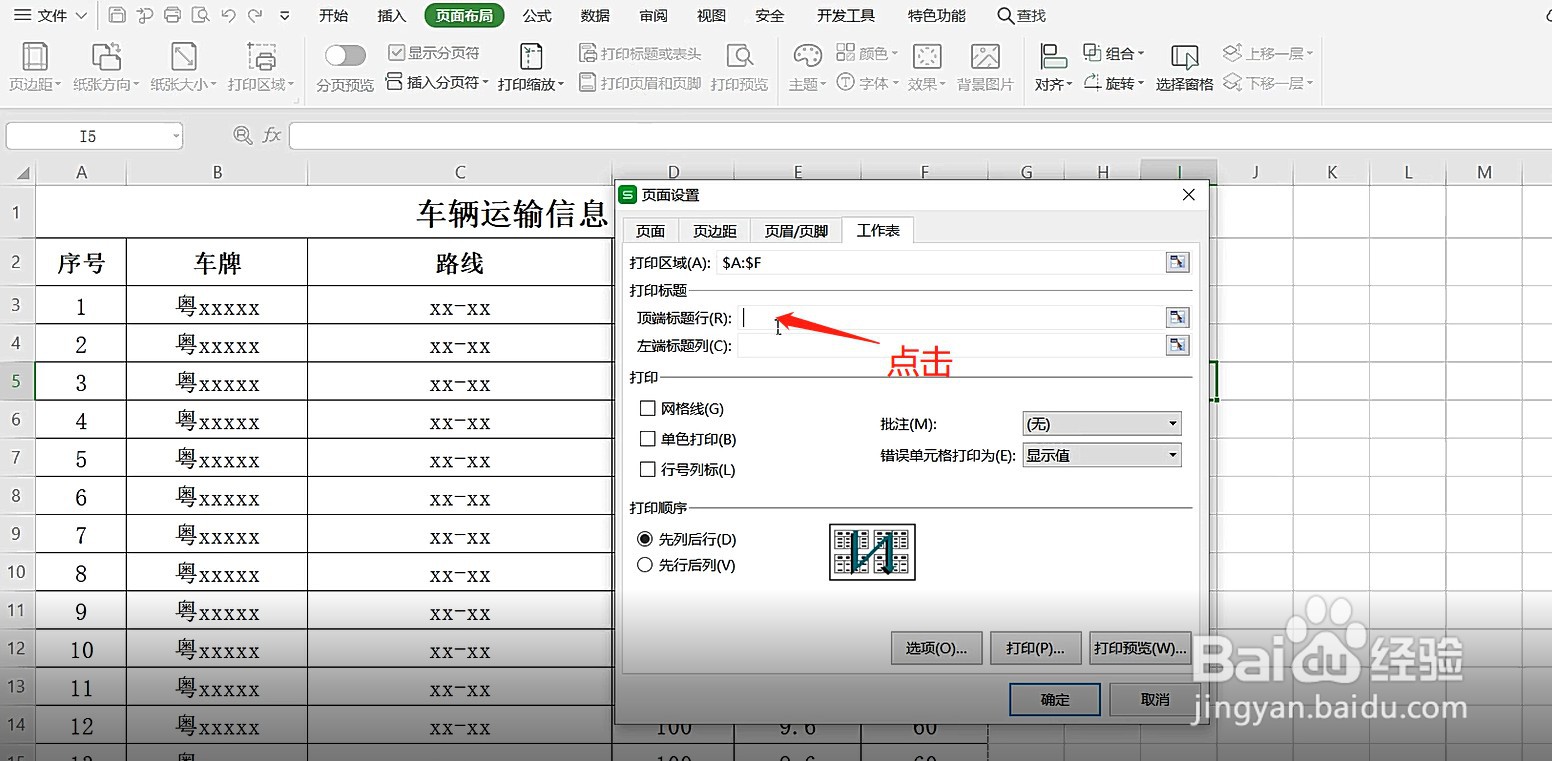The image size is (1552, 761).
Task: Open the 开始 ribbon tab
Action: 333,15
